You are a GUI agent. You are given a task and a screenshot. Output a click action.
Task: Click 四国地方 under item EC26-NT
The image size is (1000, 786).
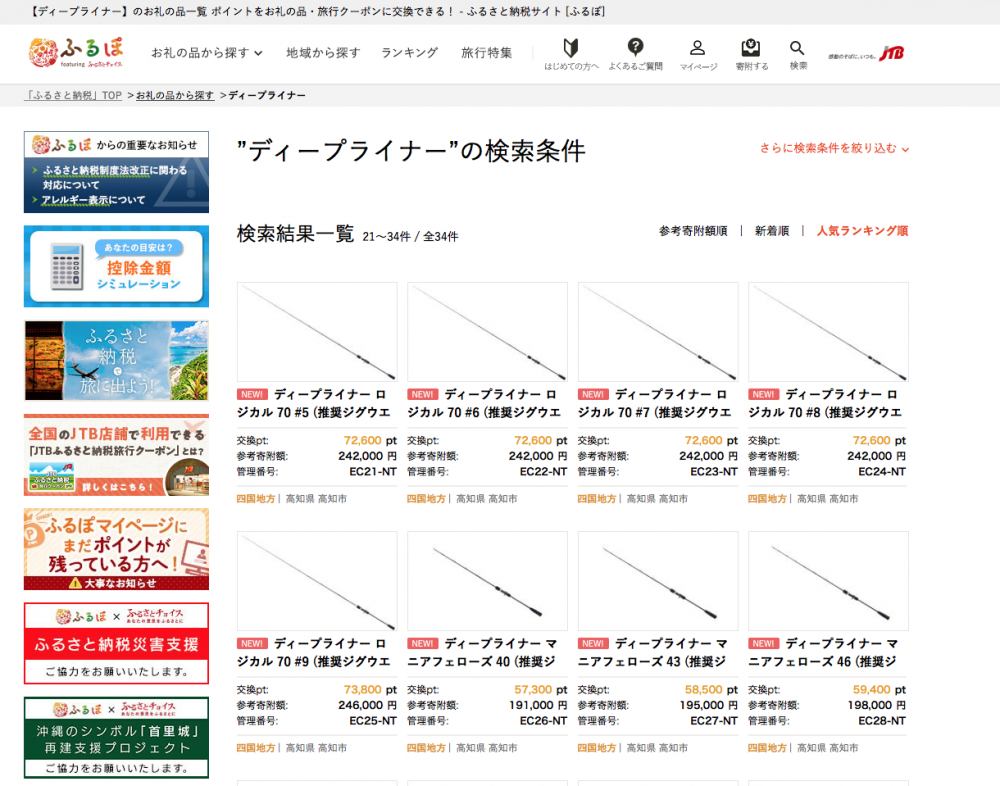[x=426, y=748]
